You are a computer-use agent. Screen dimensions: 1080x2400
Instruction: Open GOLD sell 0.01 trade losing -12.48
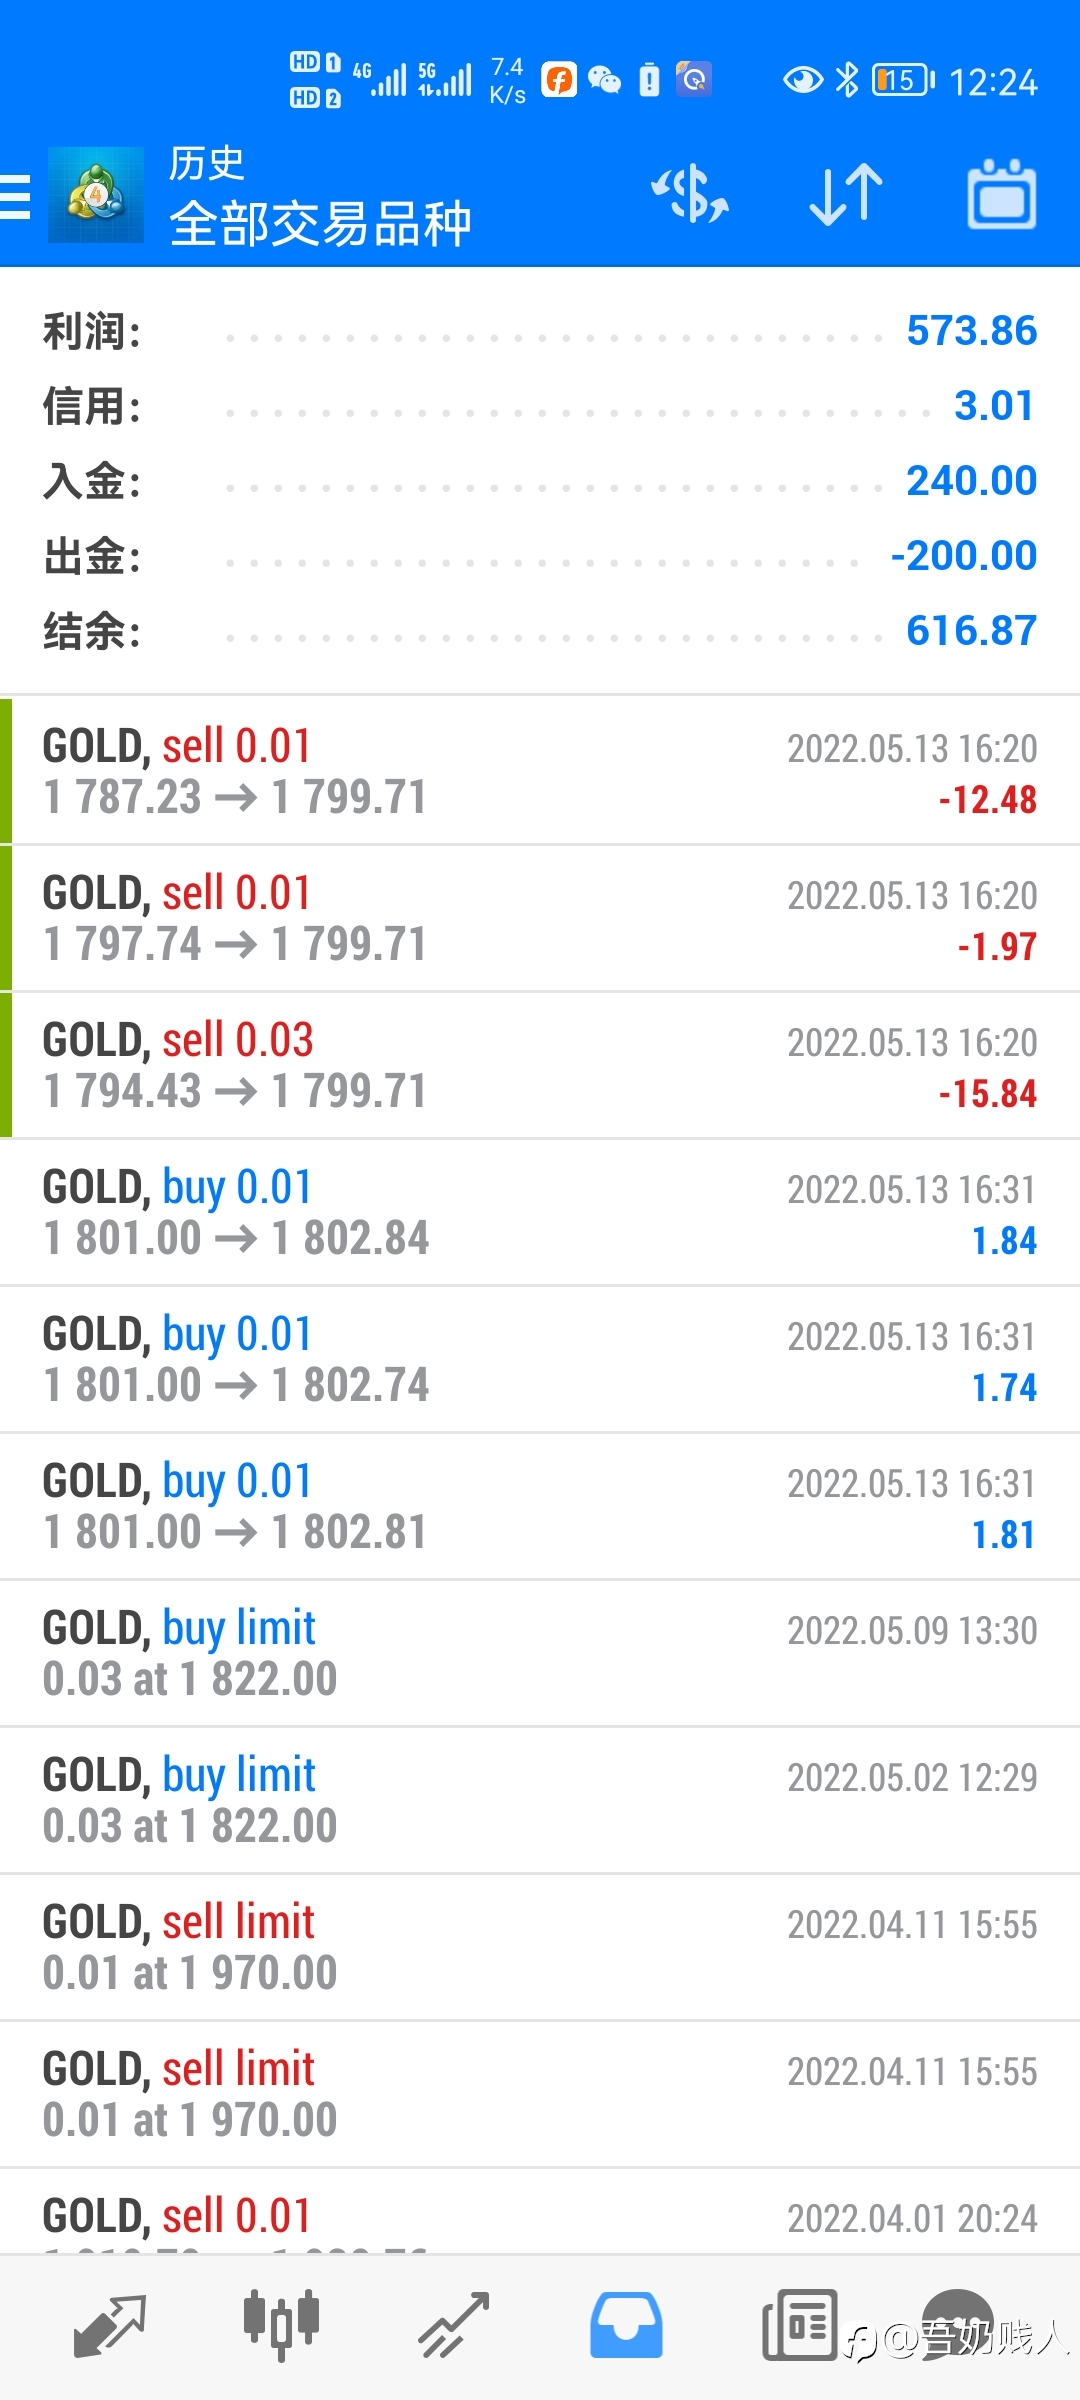click(540, 771)
